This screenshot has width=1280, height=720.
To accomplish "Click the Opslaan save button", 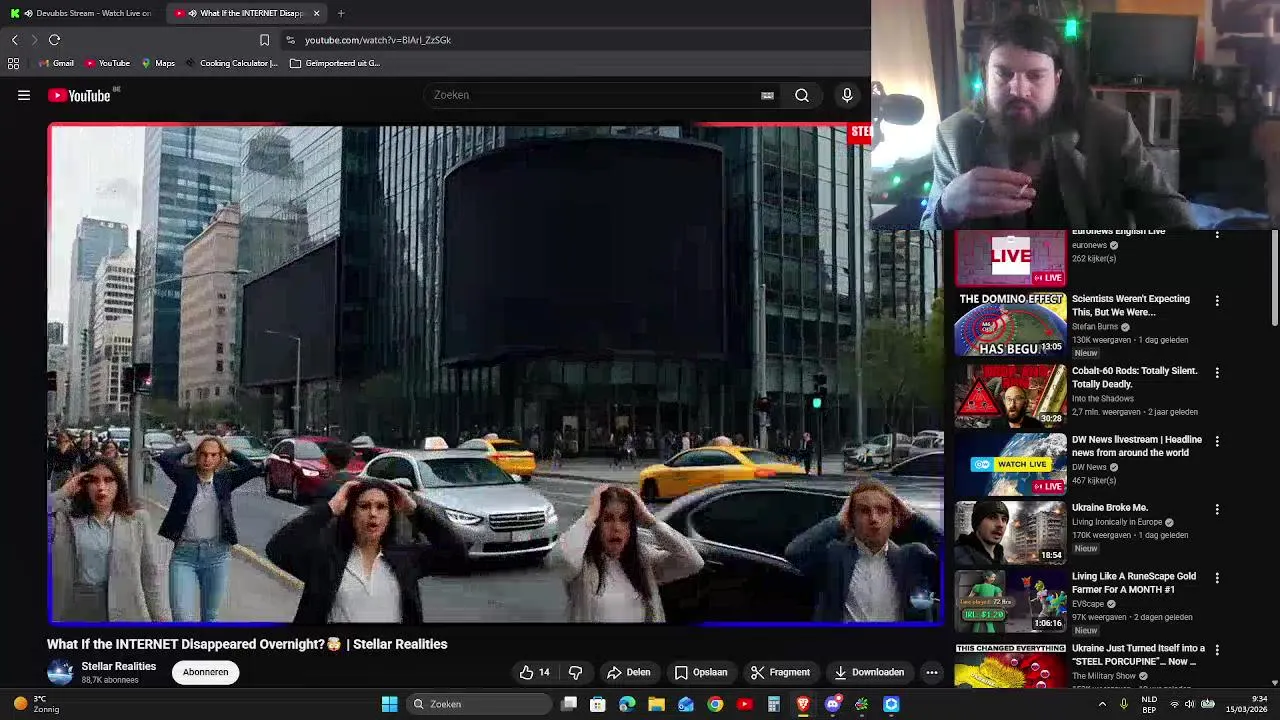I will pos(701,672).
